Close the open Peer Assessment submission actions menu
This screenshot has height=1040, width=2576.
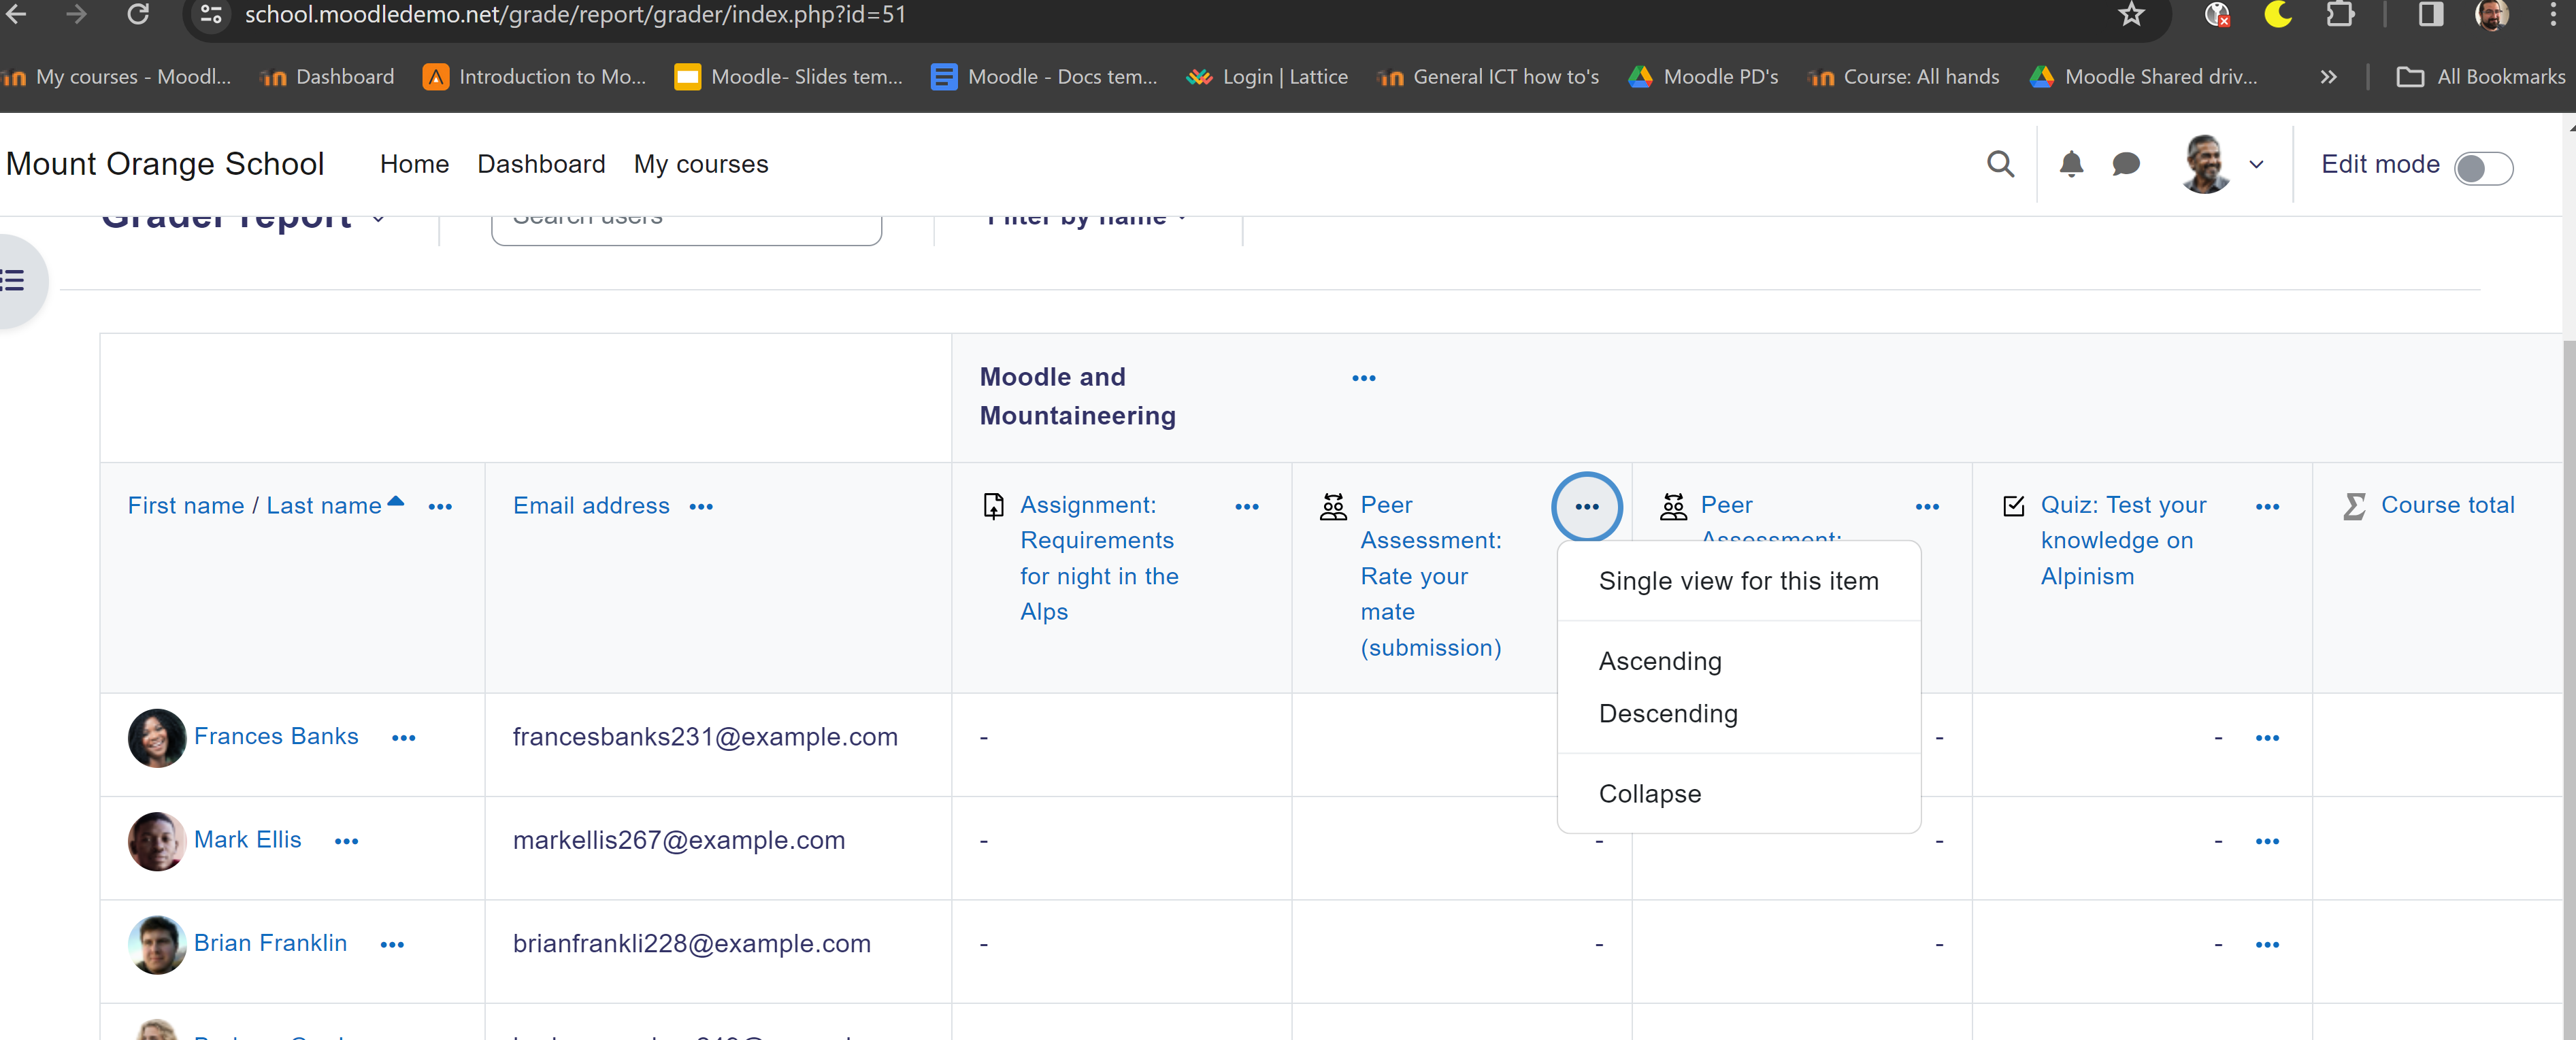[1586, 507]
